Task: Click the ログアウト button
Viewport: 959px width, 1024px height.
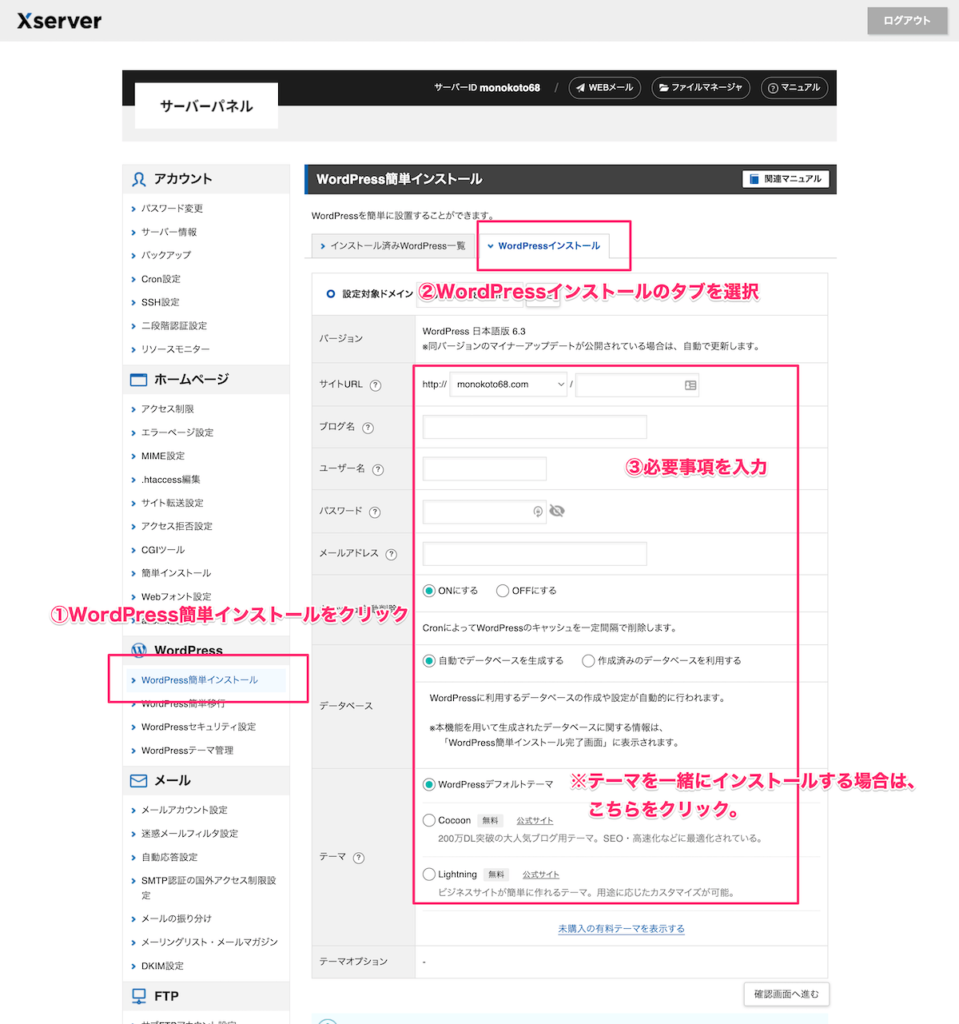Action: (906, 21)
